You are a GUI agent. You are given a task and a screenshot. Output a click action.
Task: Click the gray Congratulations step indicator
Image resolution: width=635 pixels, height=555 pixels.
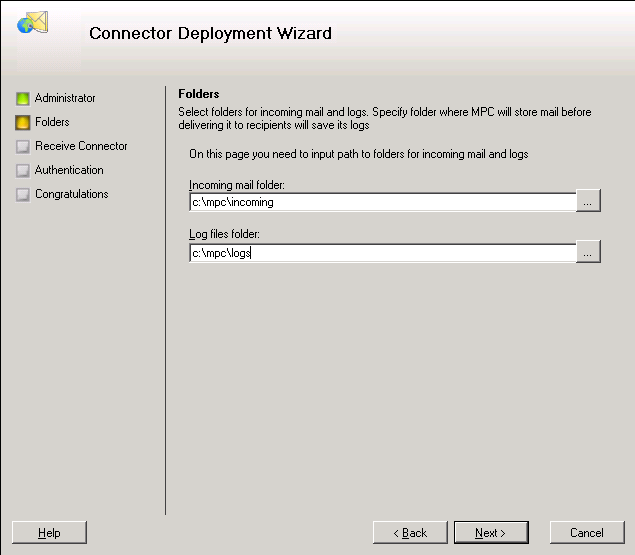click(x=23, y=194)
